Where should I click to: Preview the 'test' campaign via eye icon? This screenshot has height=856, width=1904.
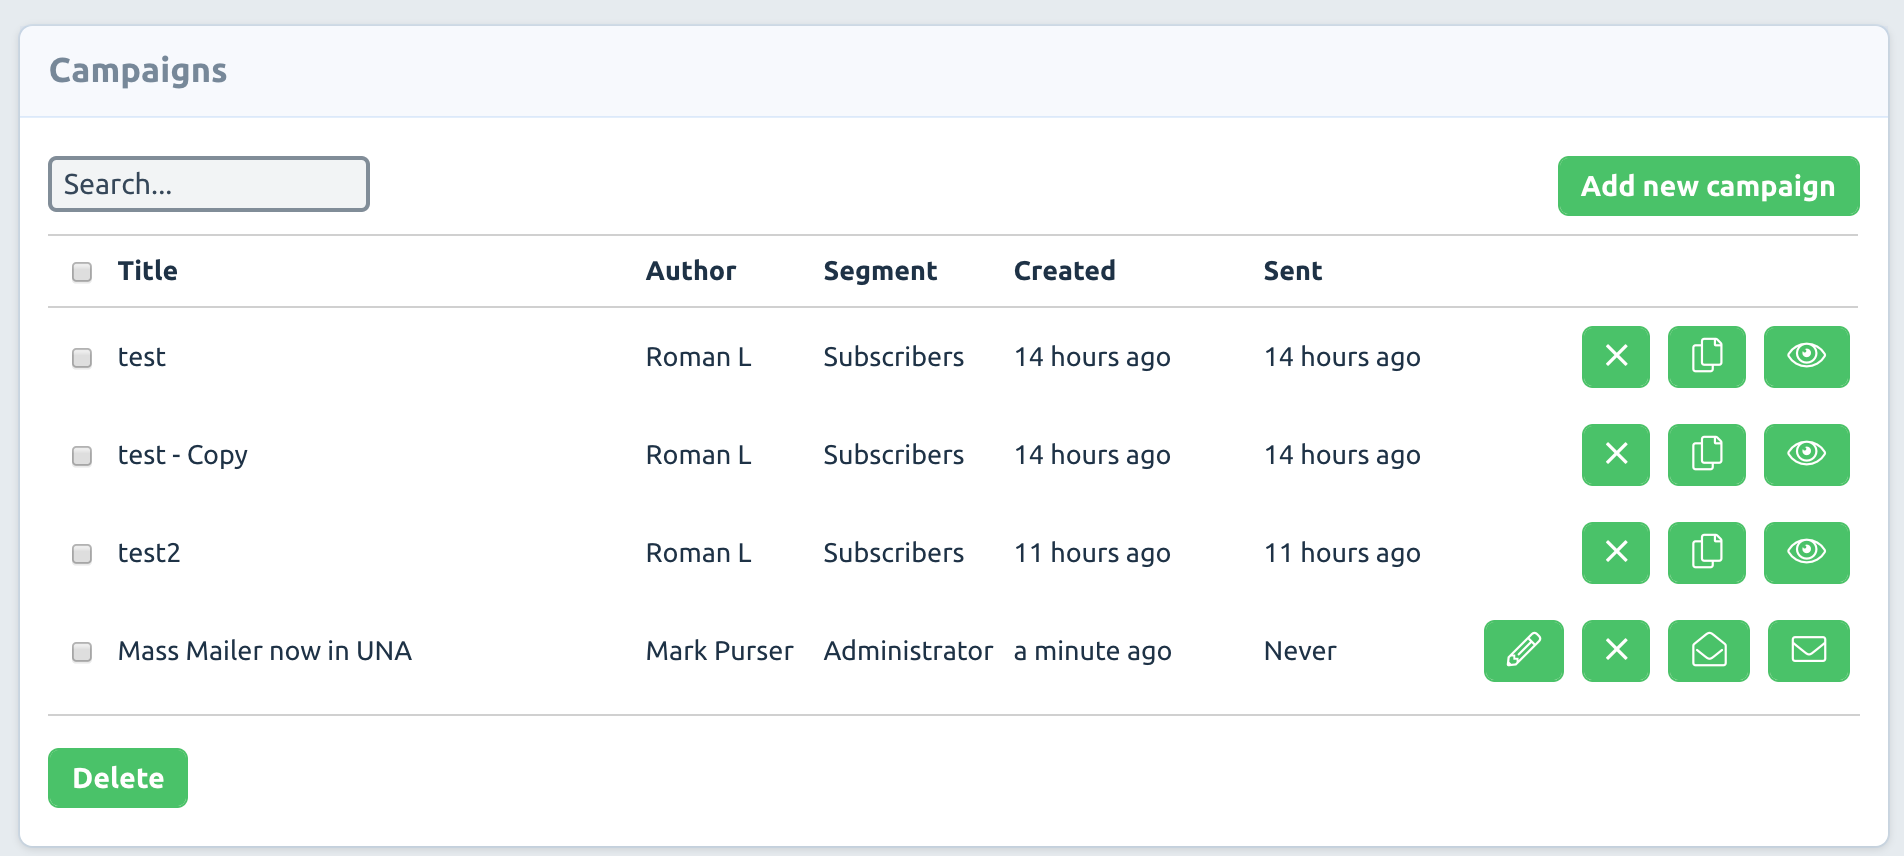(x=1806, y=357)
